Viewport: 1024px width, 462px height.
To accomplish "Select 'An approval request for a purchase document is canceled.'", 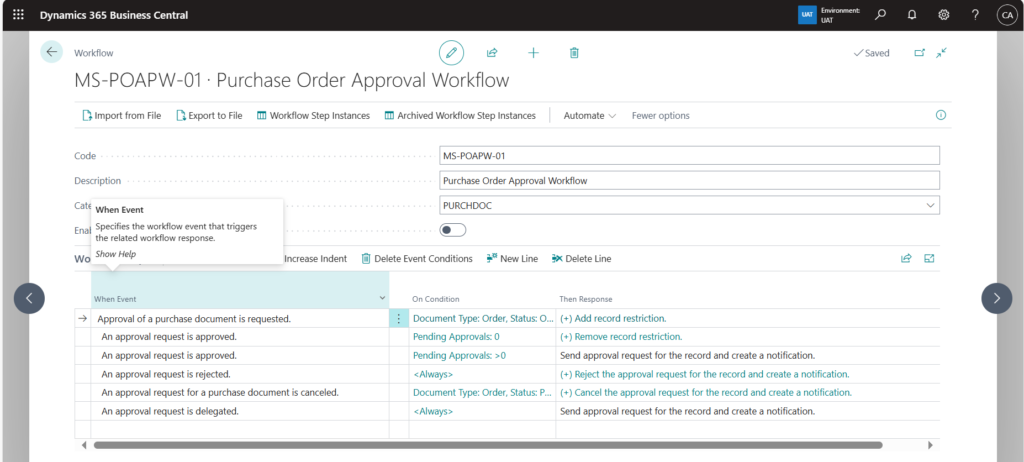I will tap(220, 393).
